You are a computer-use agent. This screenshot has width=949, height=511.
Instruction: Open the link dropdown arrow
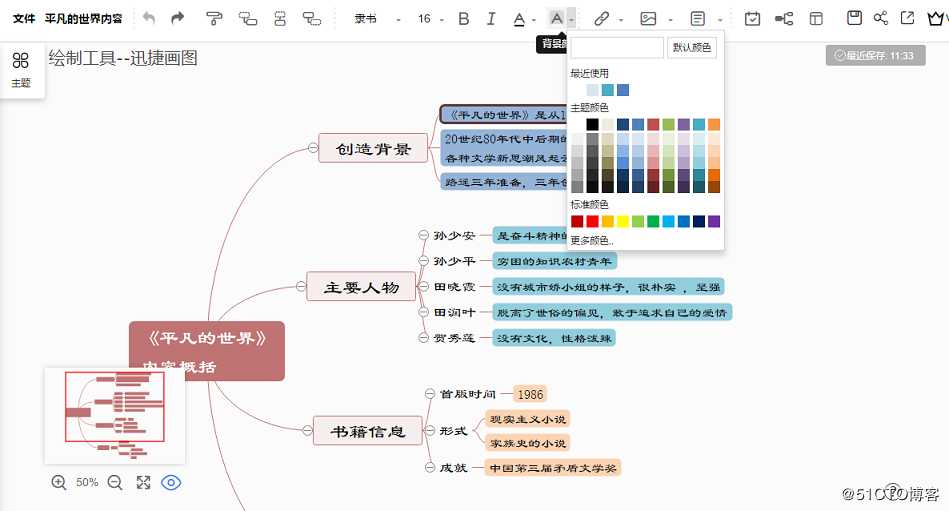[x=621, y=20]
